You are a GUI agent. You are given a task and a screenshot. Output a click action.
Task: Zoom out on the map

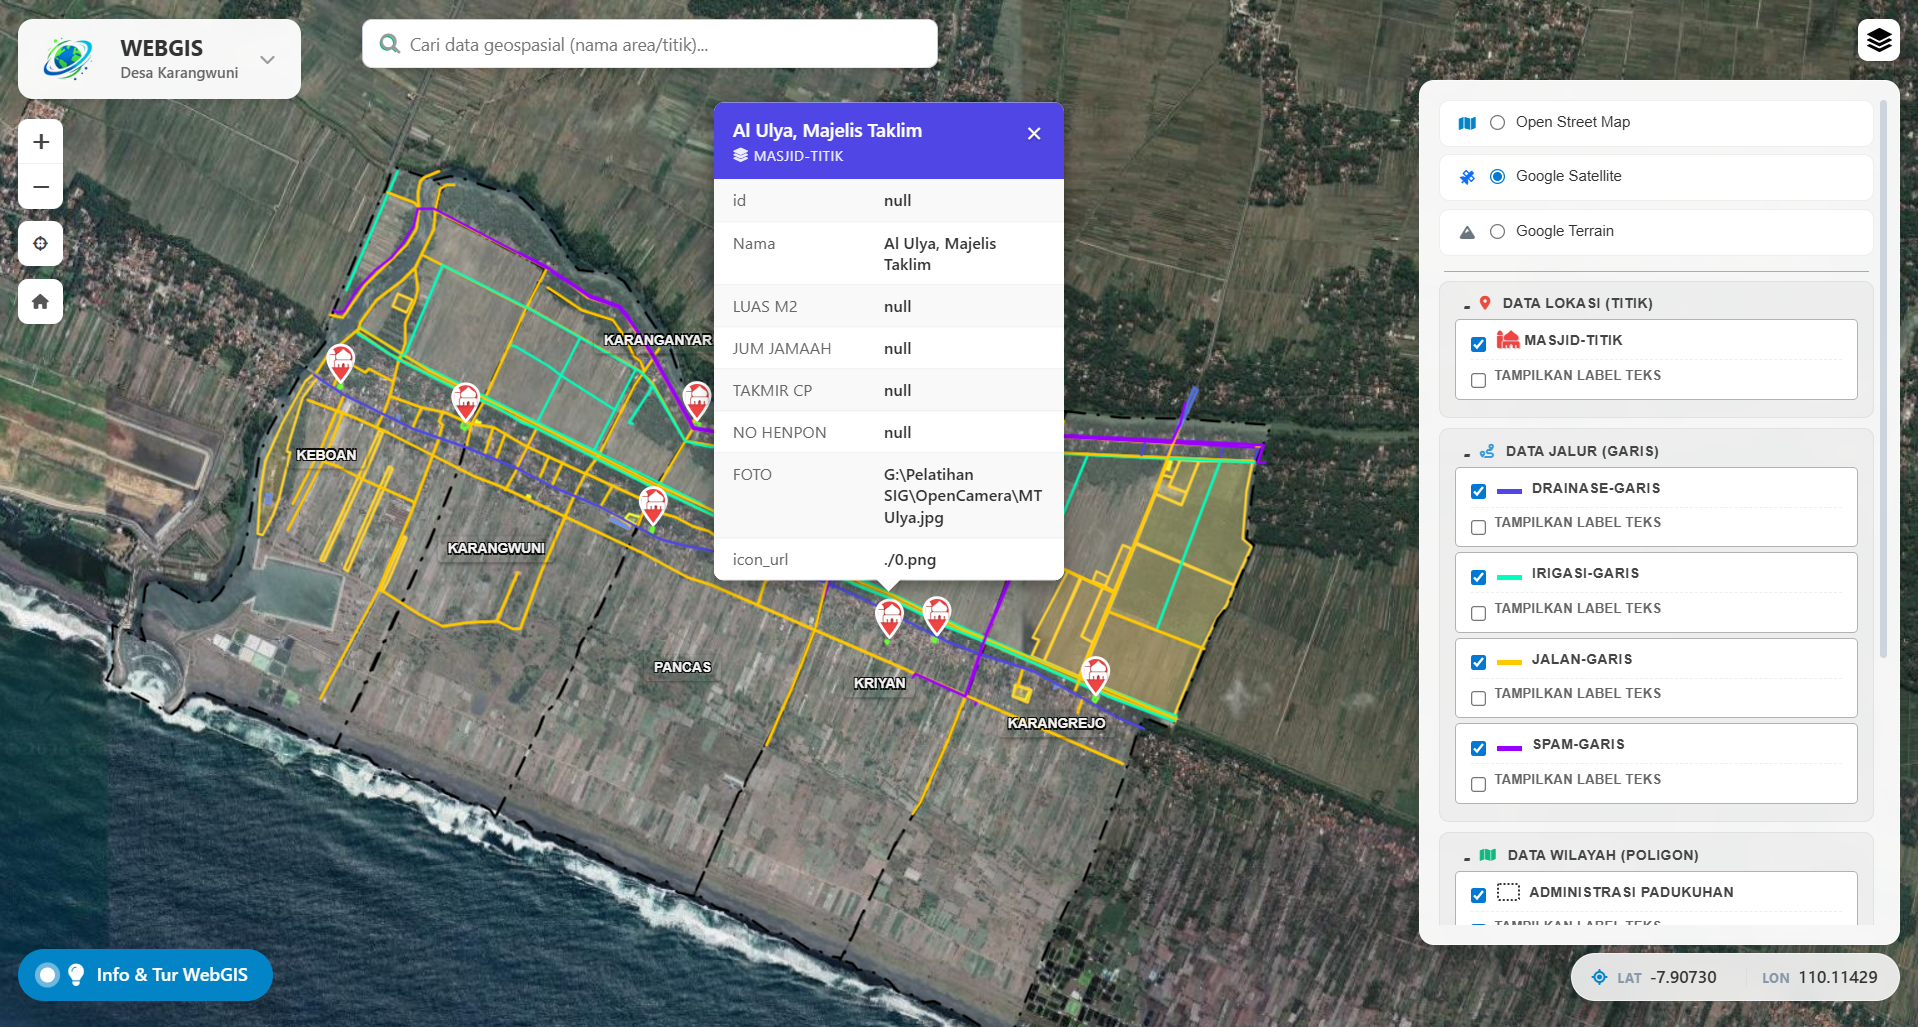pos(41,187)
